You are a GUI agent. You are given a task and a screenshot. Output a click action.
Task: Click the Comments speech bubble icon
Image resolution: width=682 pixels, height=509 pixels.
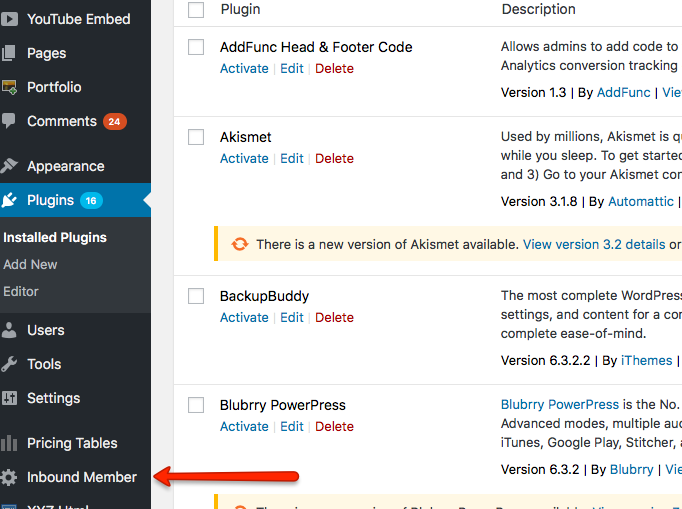(x=10, y=121)
